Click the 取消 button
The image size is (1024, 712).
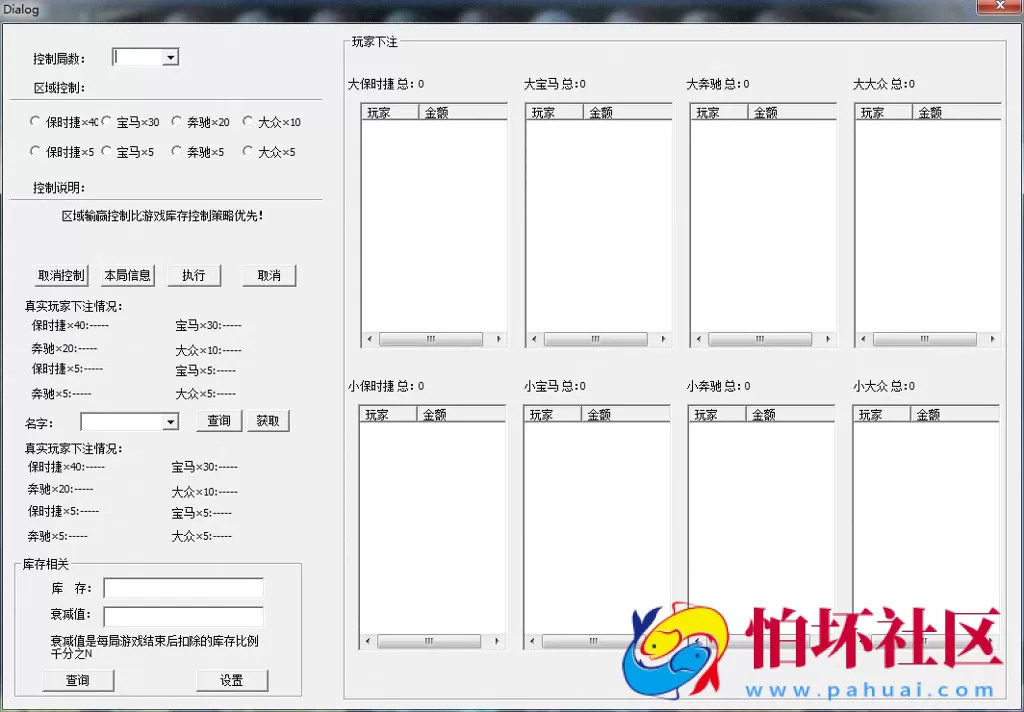click(x=267, y=275)
